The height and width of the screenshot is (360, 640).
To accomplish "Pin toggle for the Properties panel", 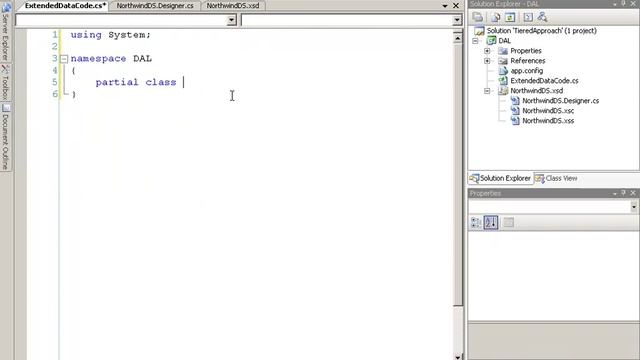I will tap(623, 193).
